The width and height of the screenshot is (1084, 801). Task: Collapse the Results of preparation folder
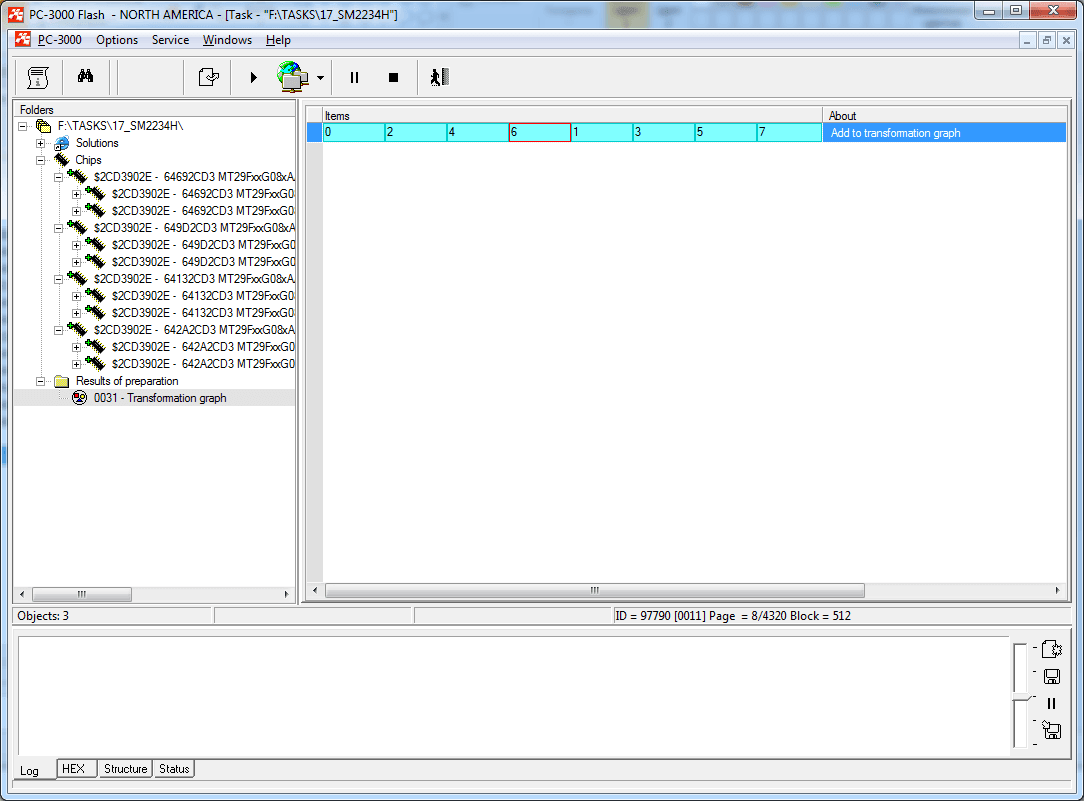point(41,381)
